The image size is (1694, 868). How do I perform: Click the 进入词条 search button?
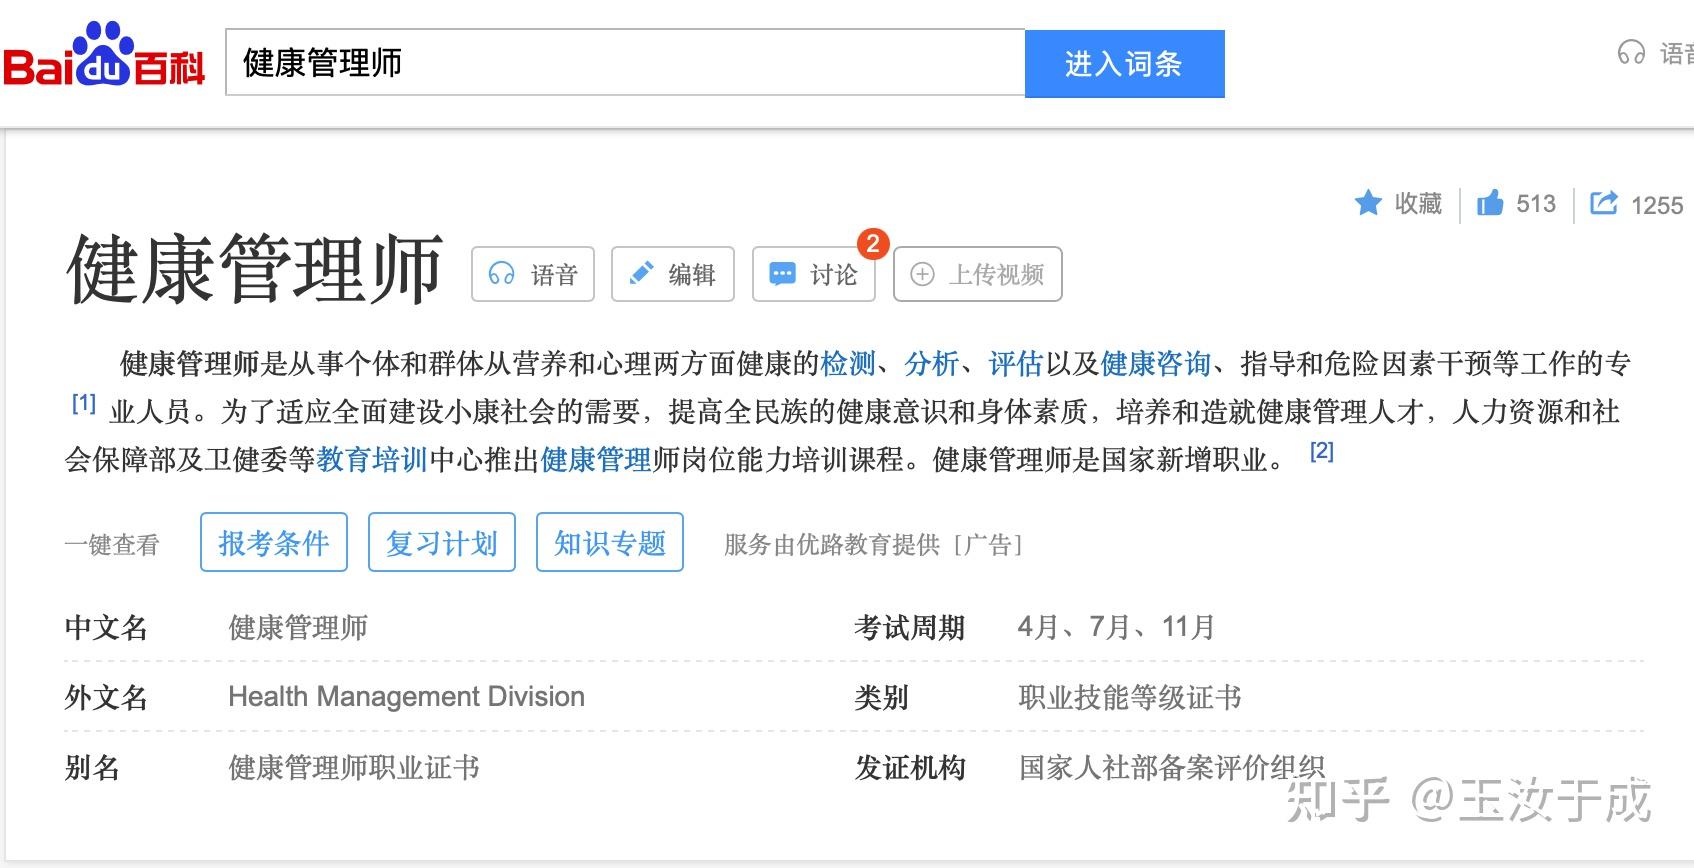[1124, 64]
